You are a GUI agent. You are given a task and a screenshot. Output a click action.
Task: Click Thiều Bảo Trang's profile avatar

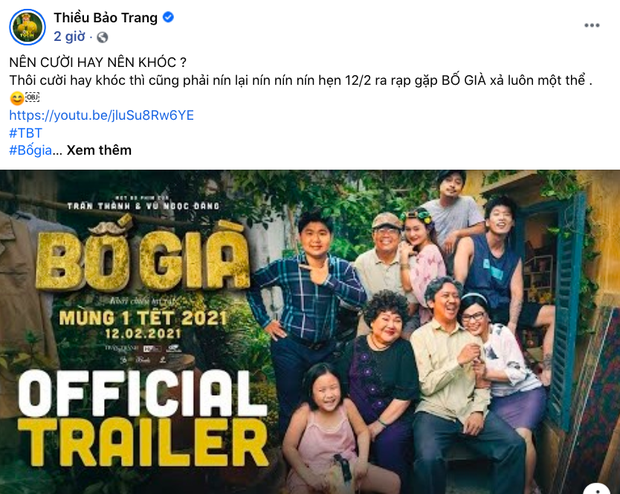(28, 27)
